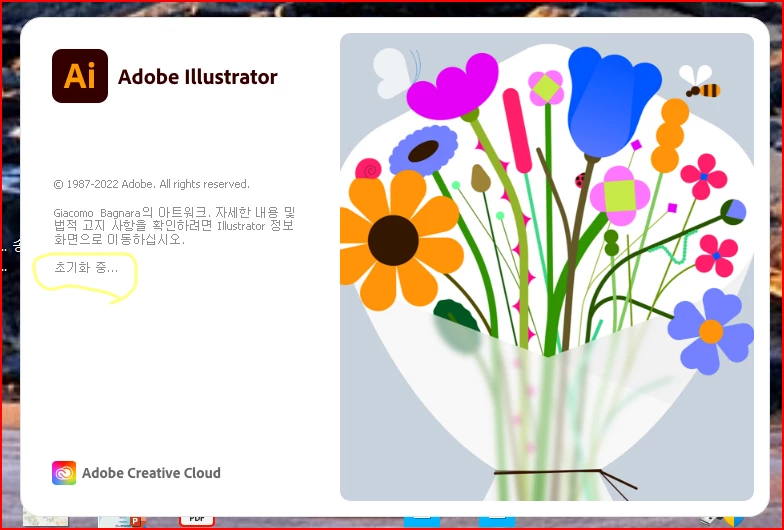Screen dimensions: 784x530
Task: Click the flower bouquet splash artwork
Action: 546,267
